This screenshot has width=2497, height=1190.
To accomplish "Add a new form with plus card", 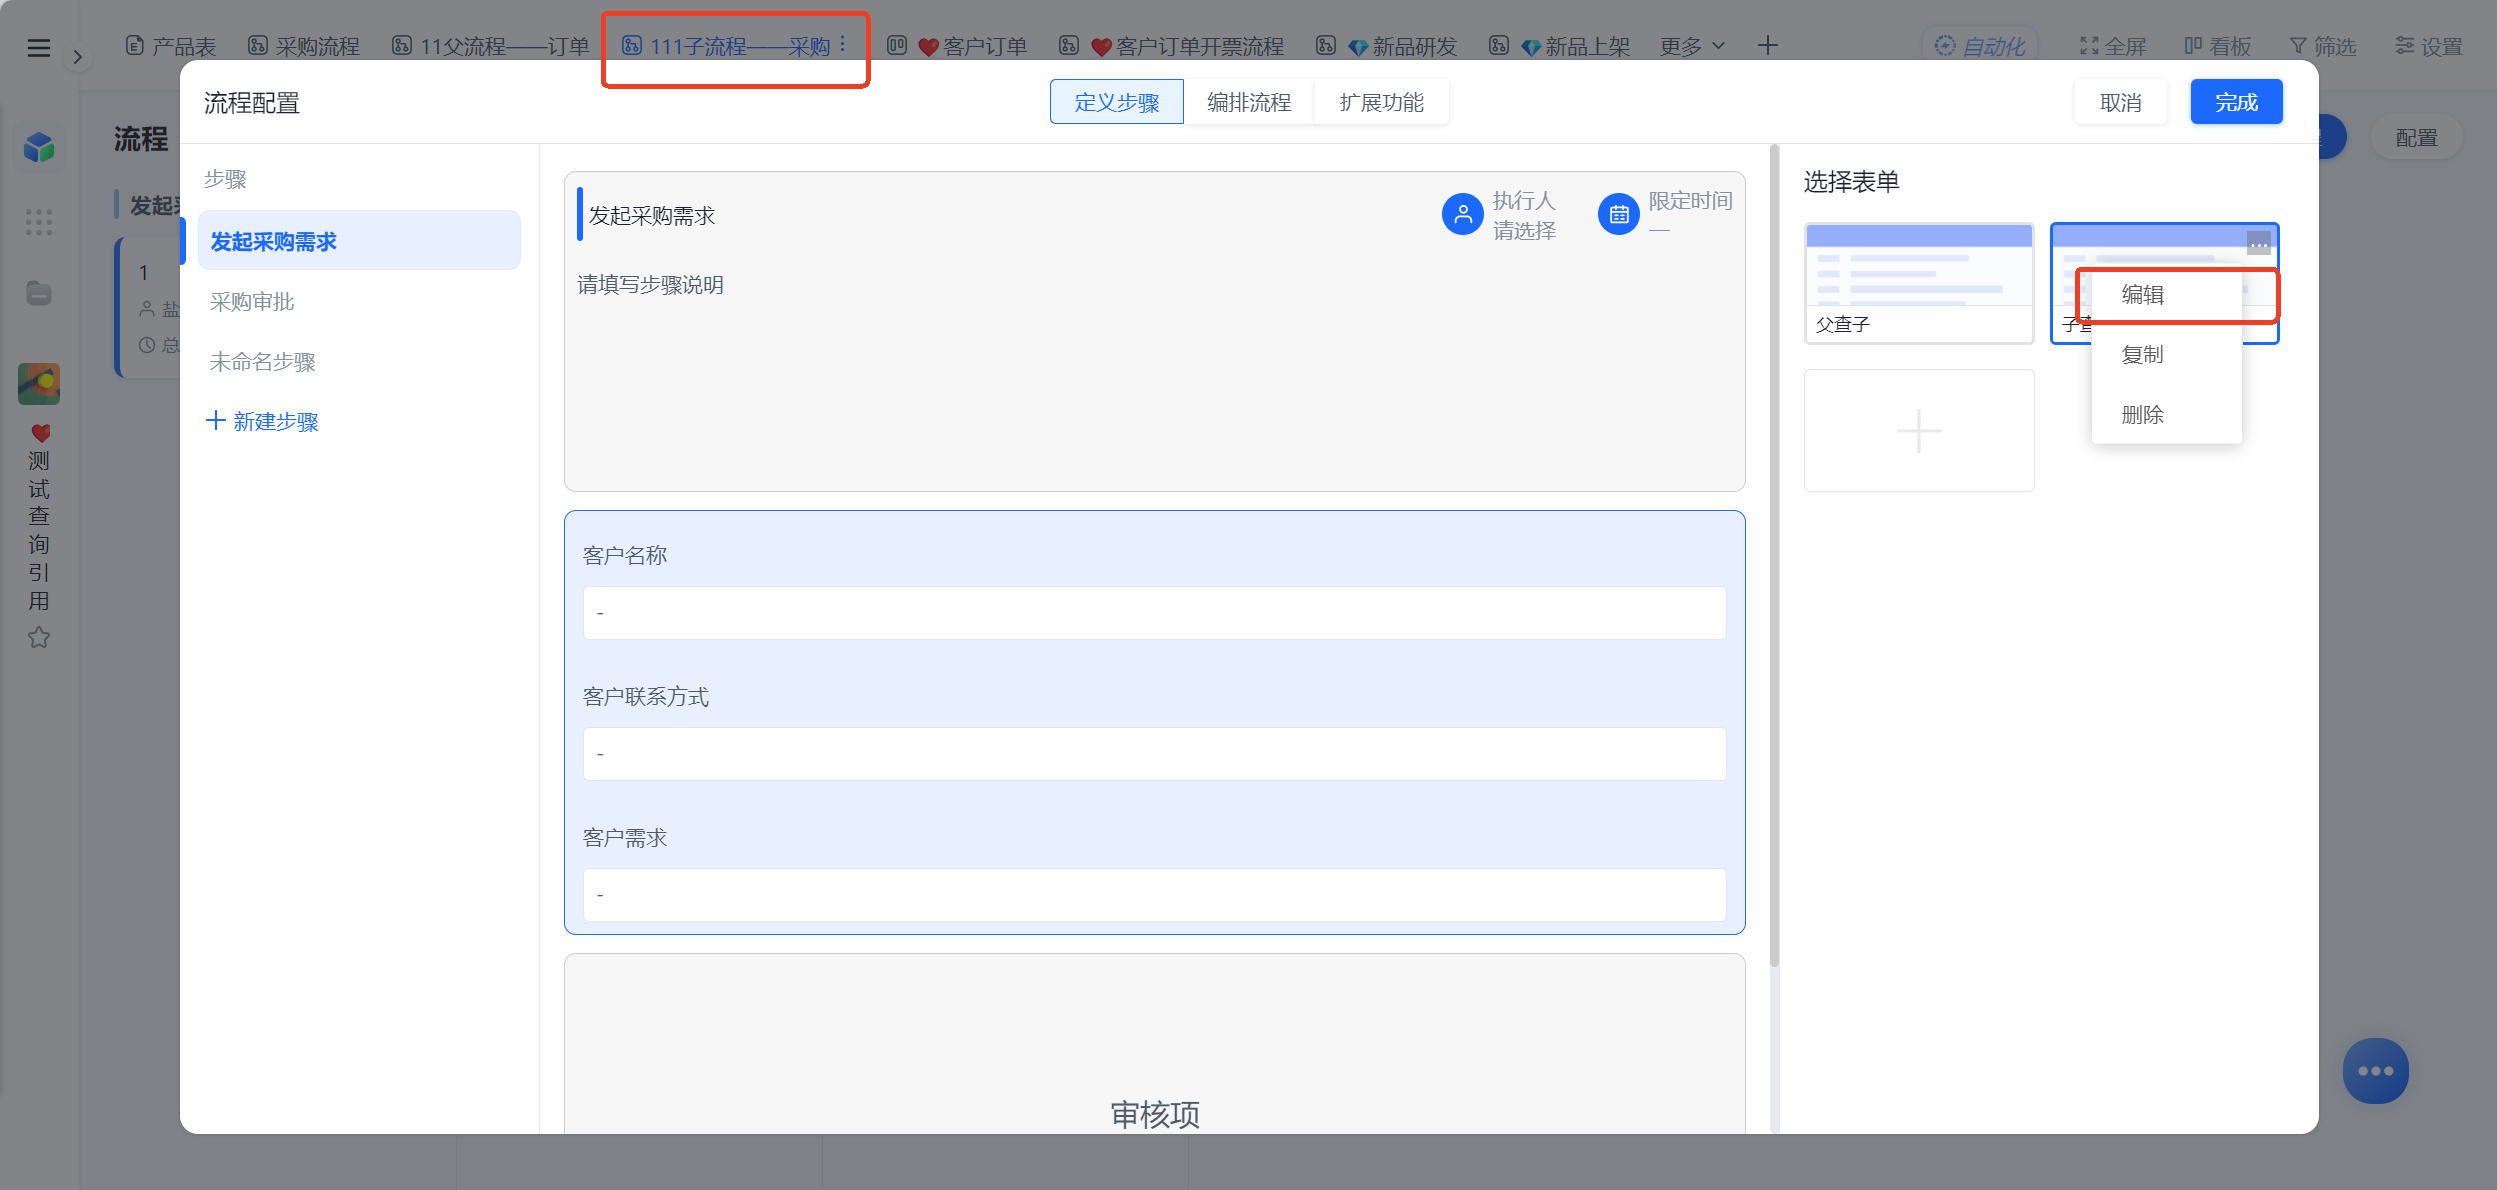I will [x=1919, y=431].
